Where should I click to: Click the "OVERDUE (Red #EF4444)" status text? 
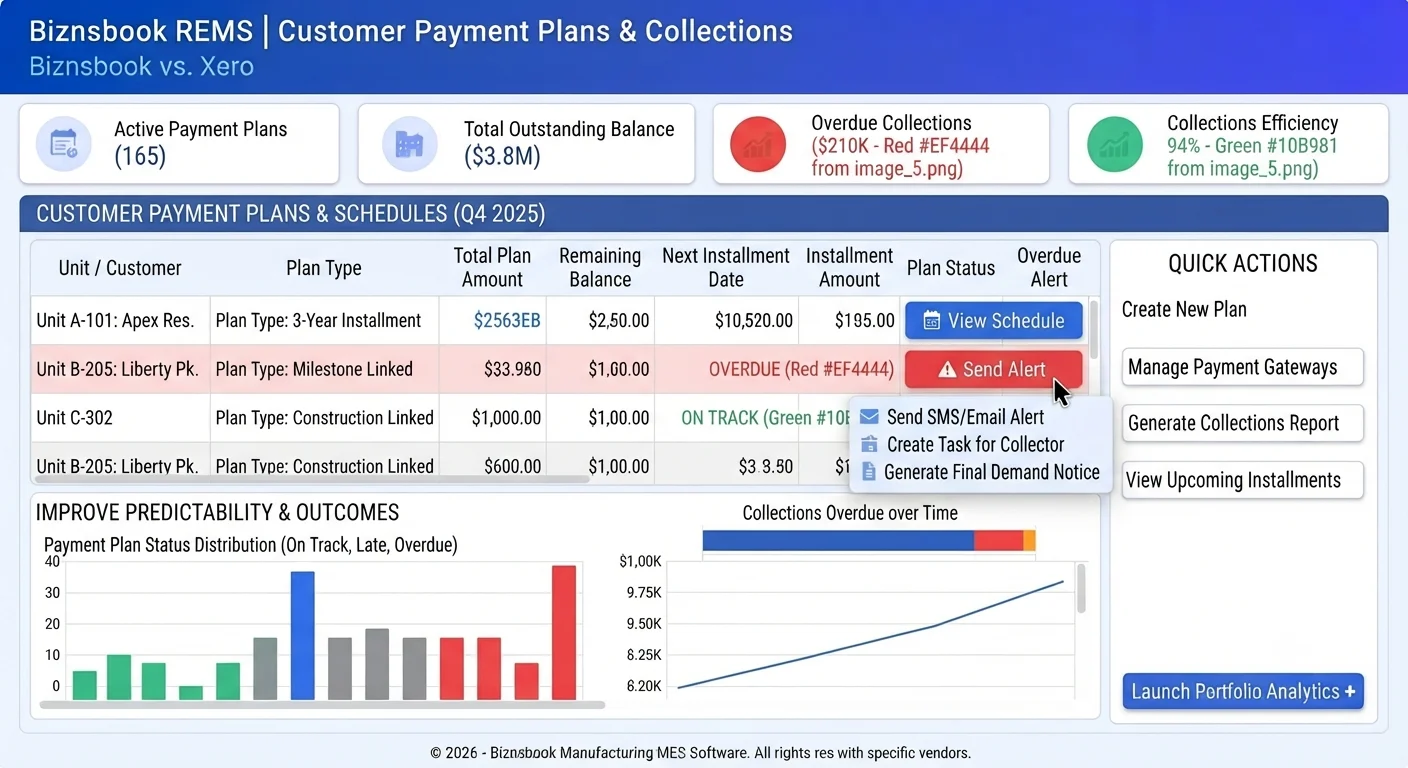[x=801, y=369]
